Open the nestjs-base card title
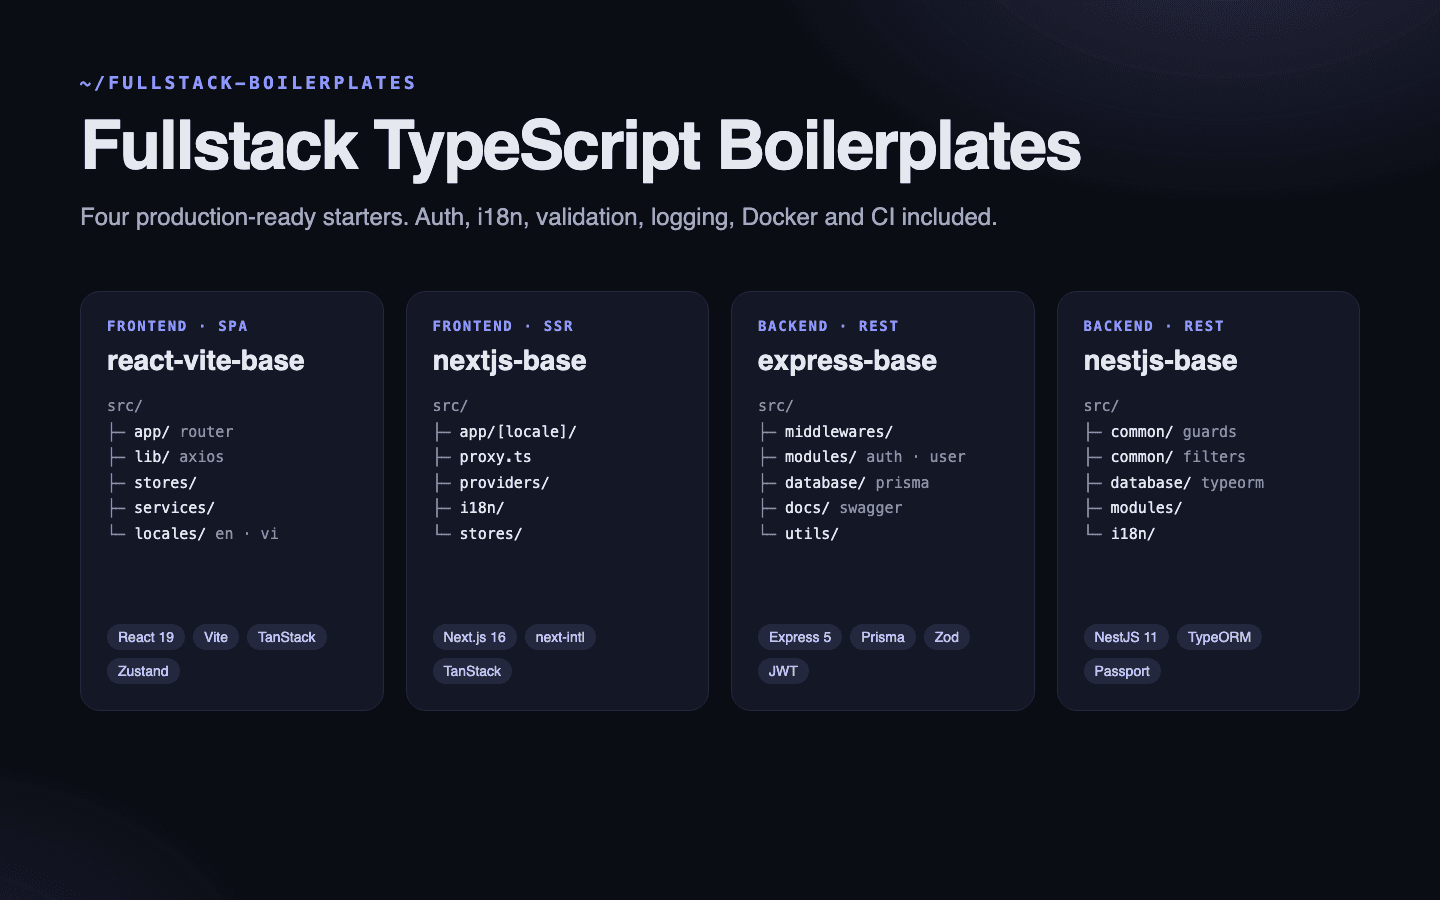The height and width of the screenshot is (900, 1440). click(x=1161, y=361)
